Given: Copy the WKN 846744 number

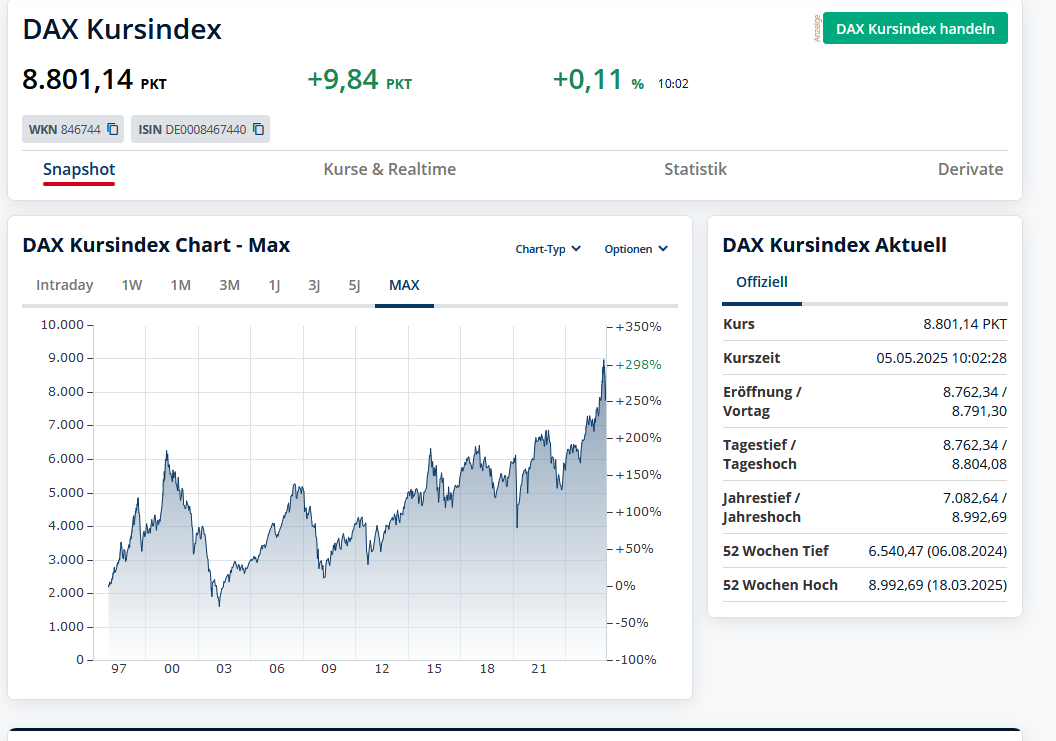Looking at the screenshot, I should point(113,129).
